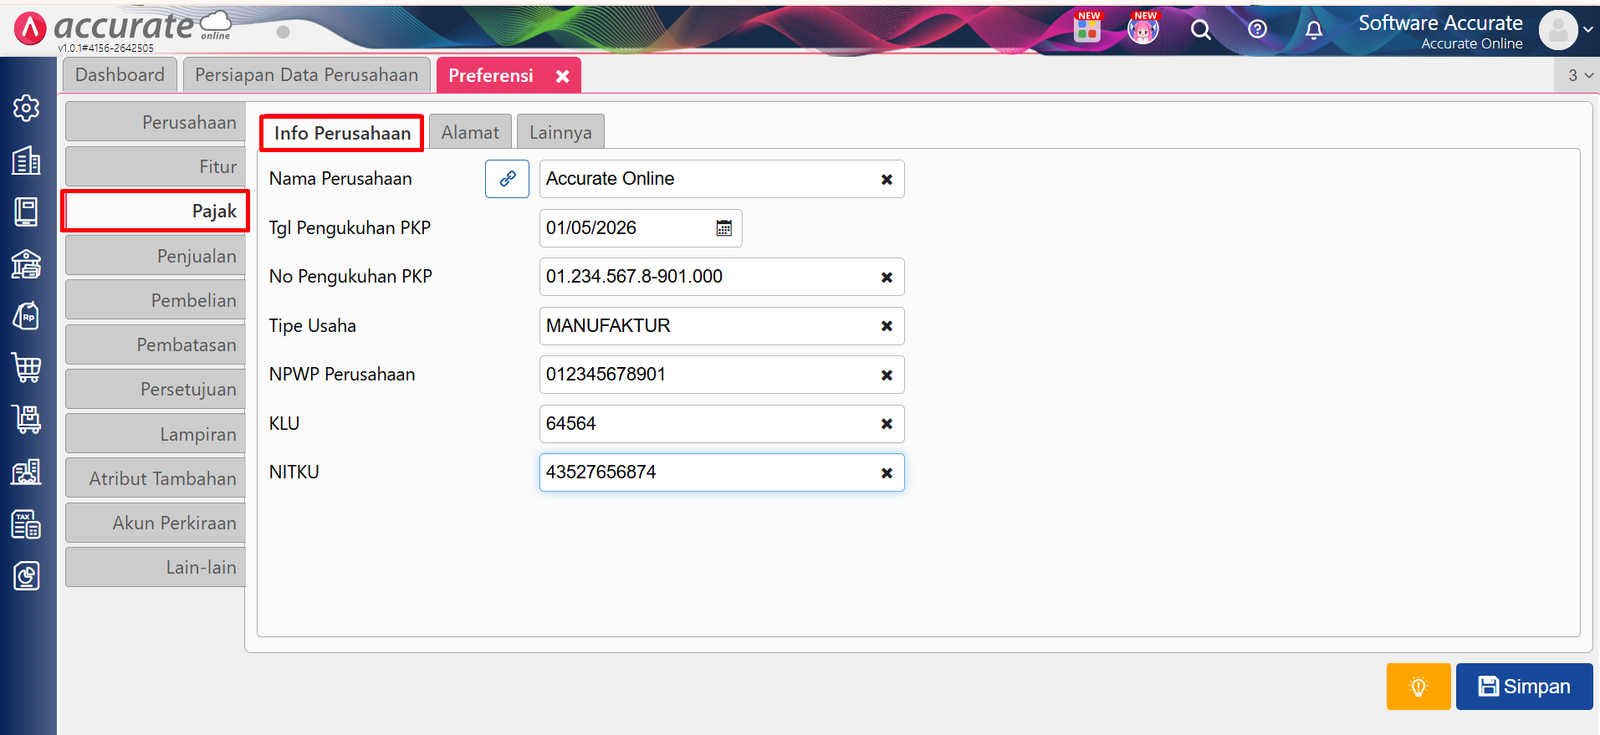Select the Info Perusahaan tab

pyautogui.click(x=342, y=133)
